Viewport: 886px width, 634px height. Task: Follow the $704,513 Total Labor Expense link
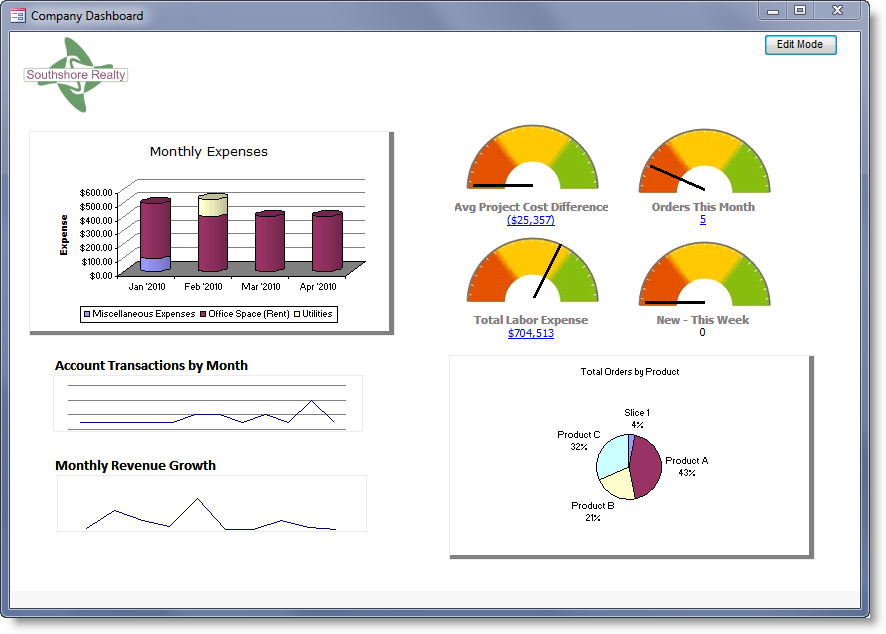coord(531,331)
